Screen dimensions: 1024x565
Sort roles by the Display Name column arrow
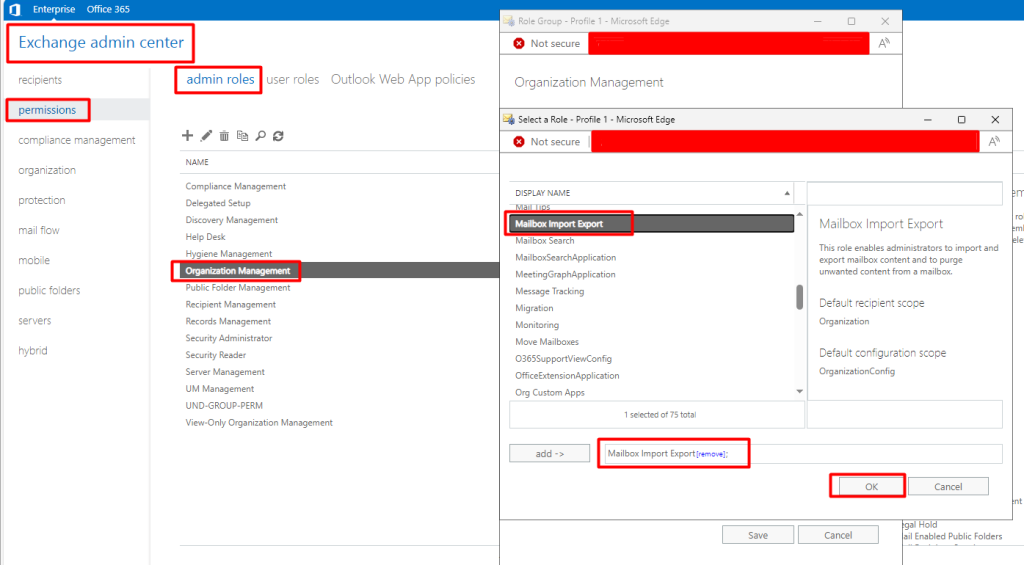[787, 193]
